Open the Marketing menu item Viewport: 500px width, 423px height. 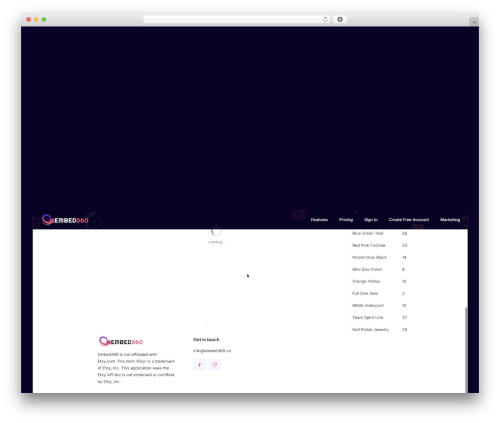pos(450,220)
